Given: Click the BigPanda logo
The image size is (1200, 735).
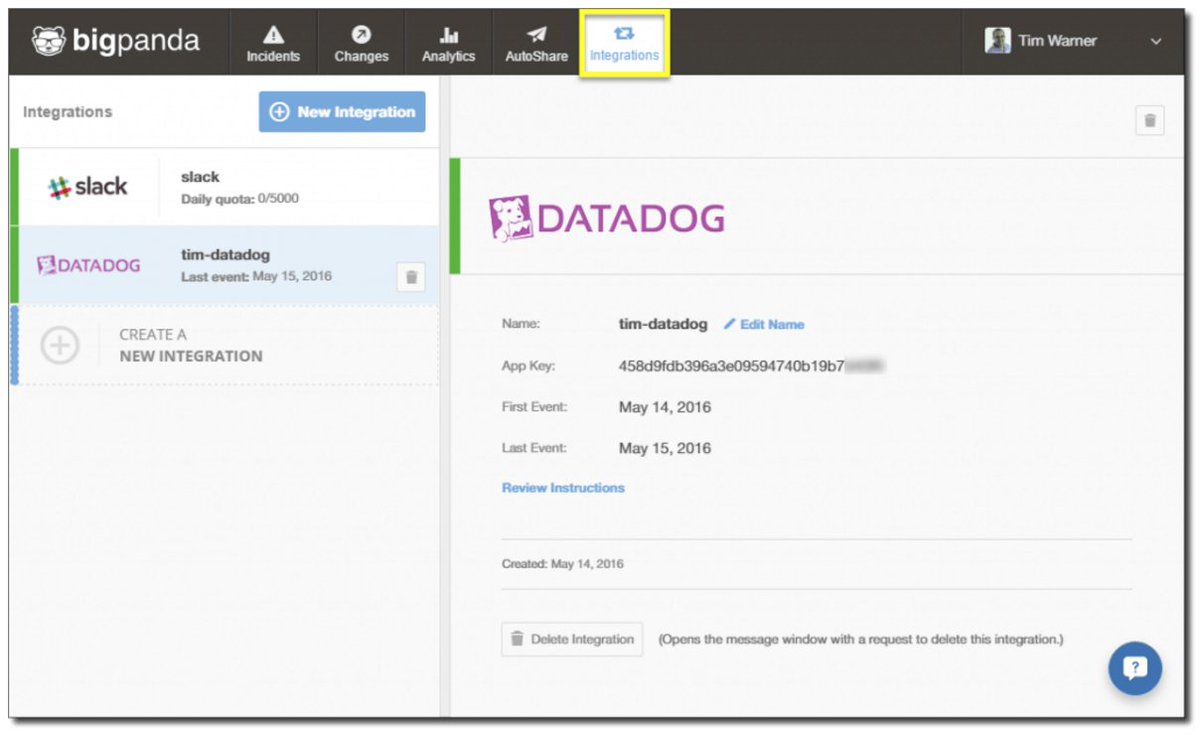Looking at the screenshot, I should pyautogui.click(x=115, y=41).
